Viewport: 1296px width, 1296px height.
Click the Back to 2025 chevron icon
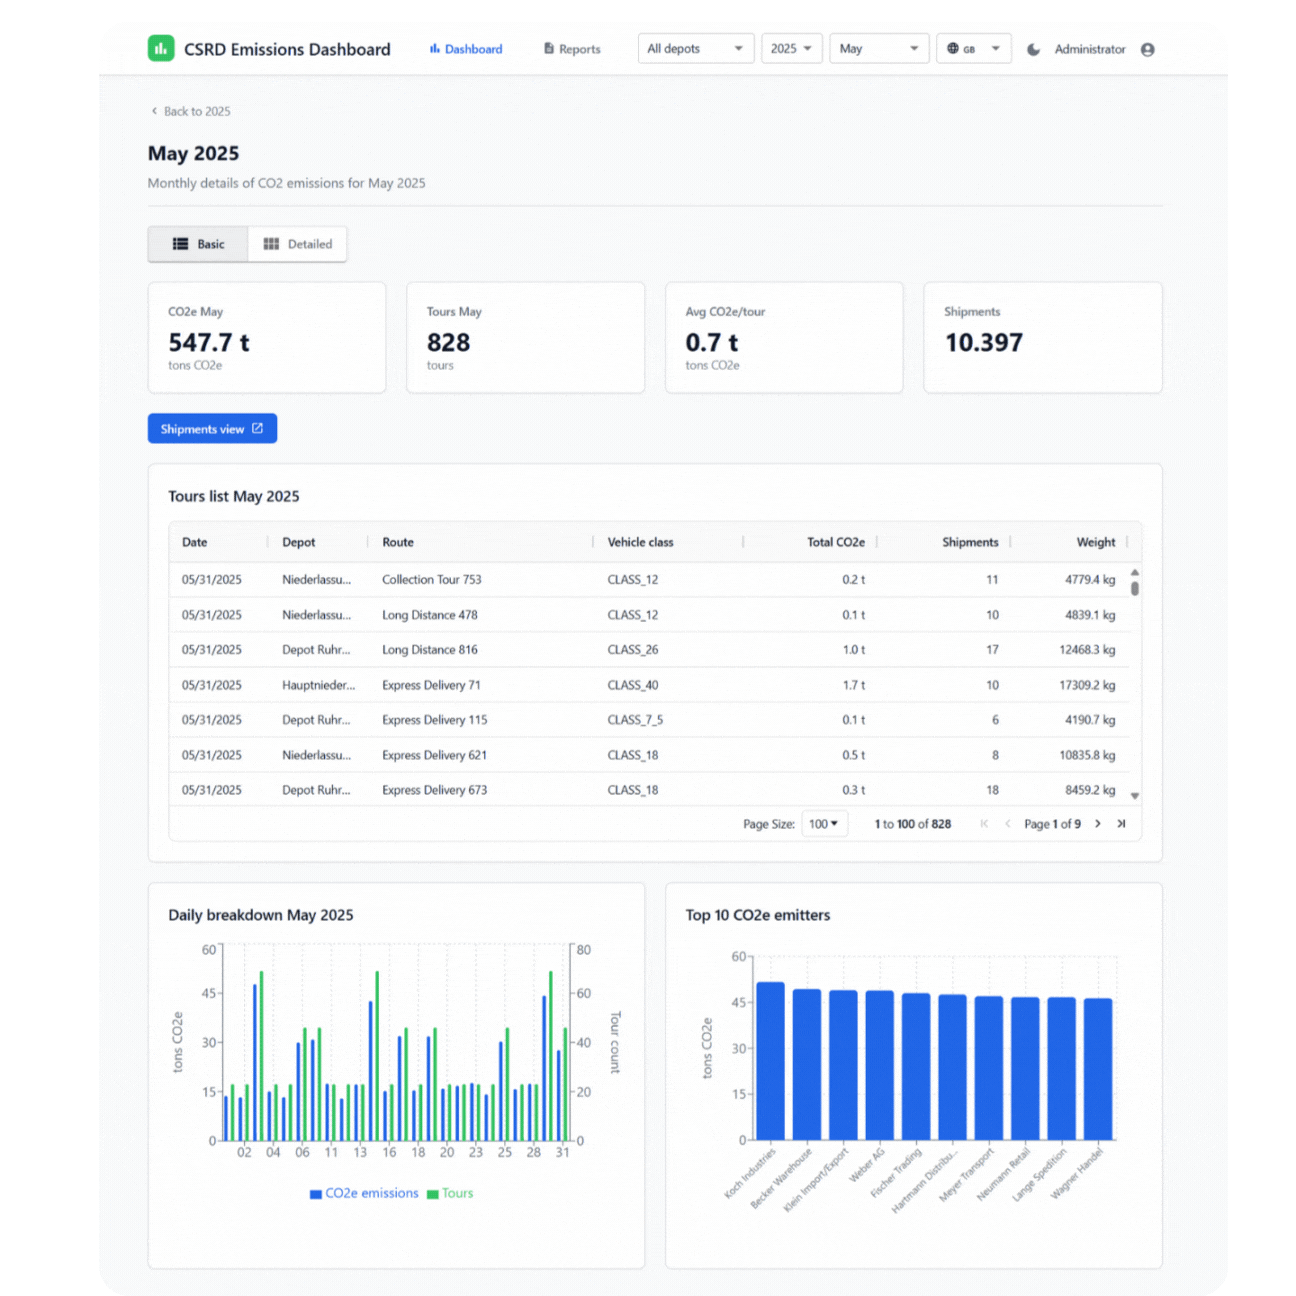tap(154, 111)
